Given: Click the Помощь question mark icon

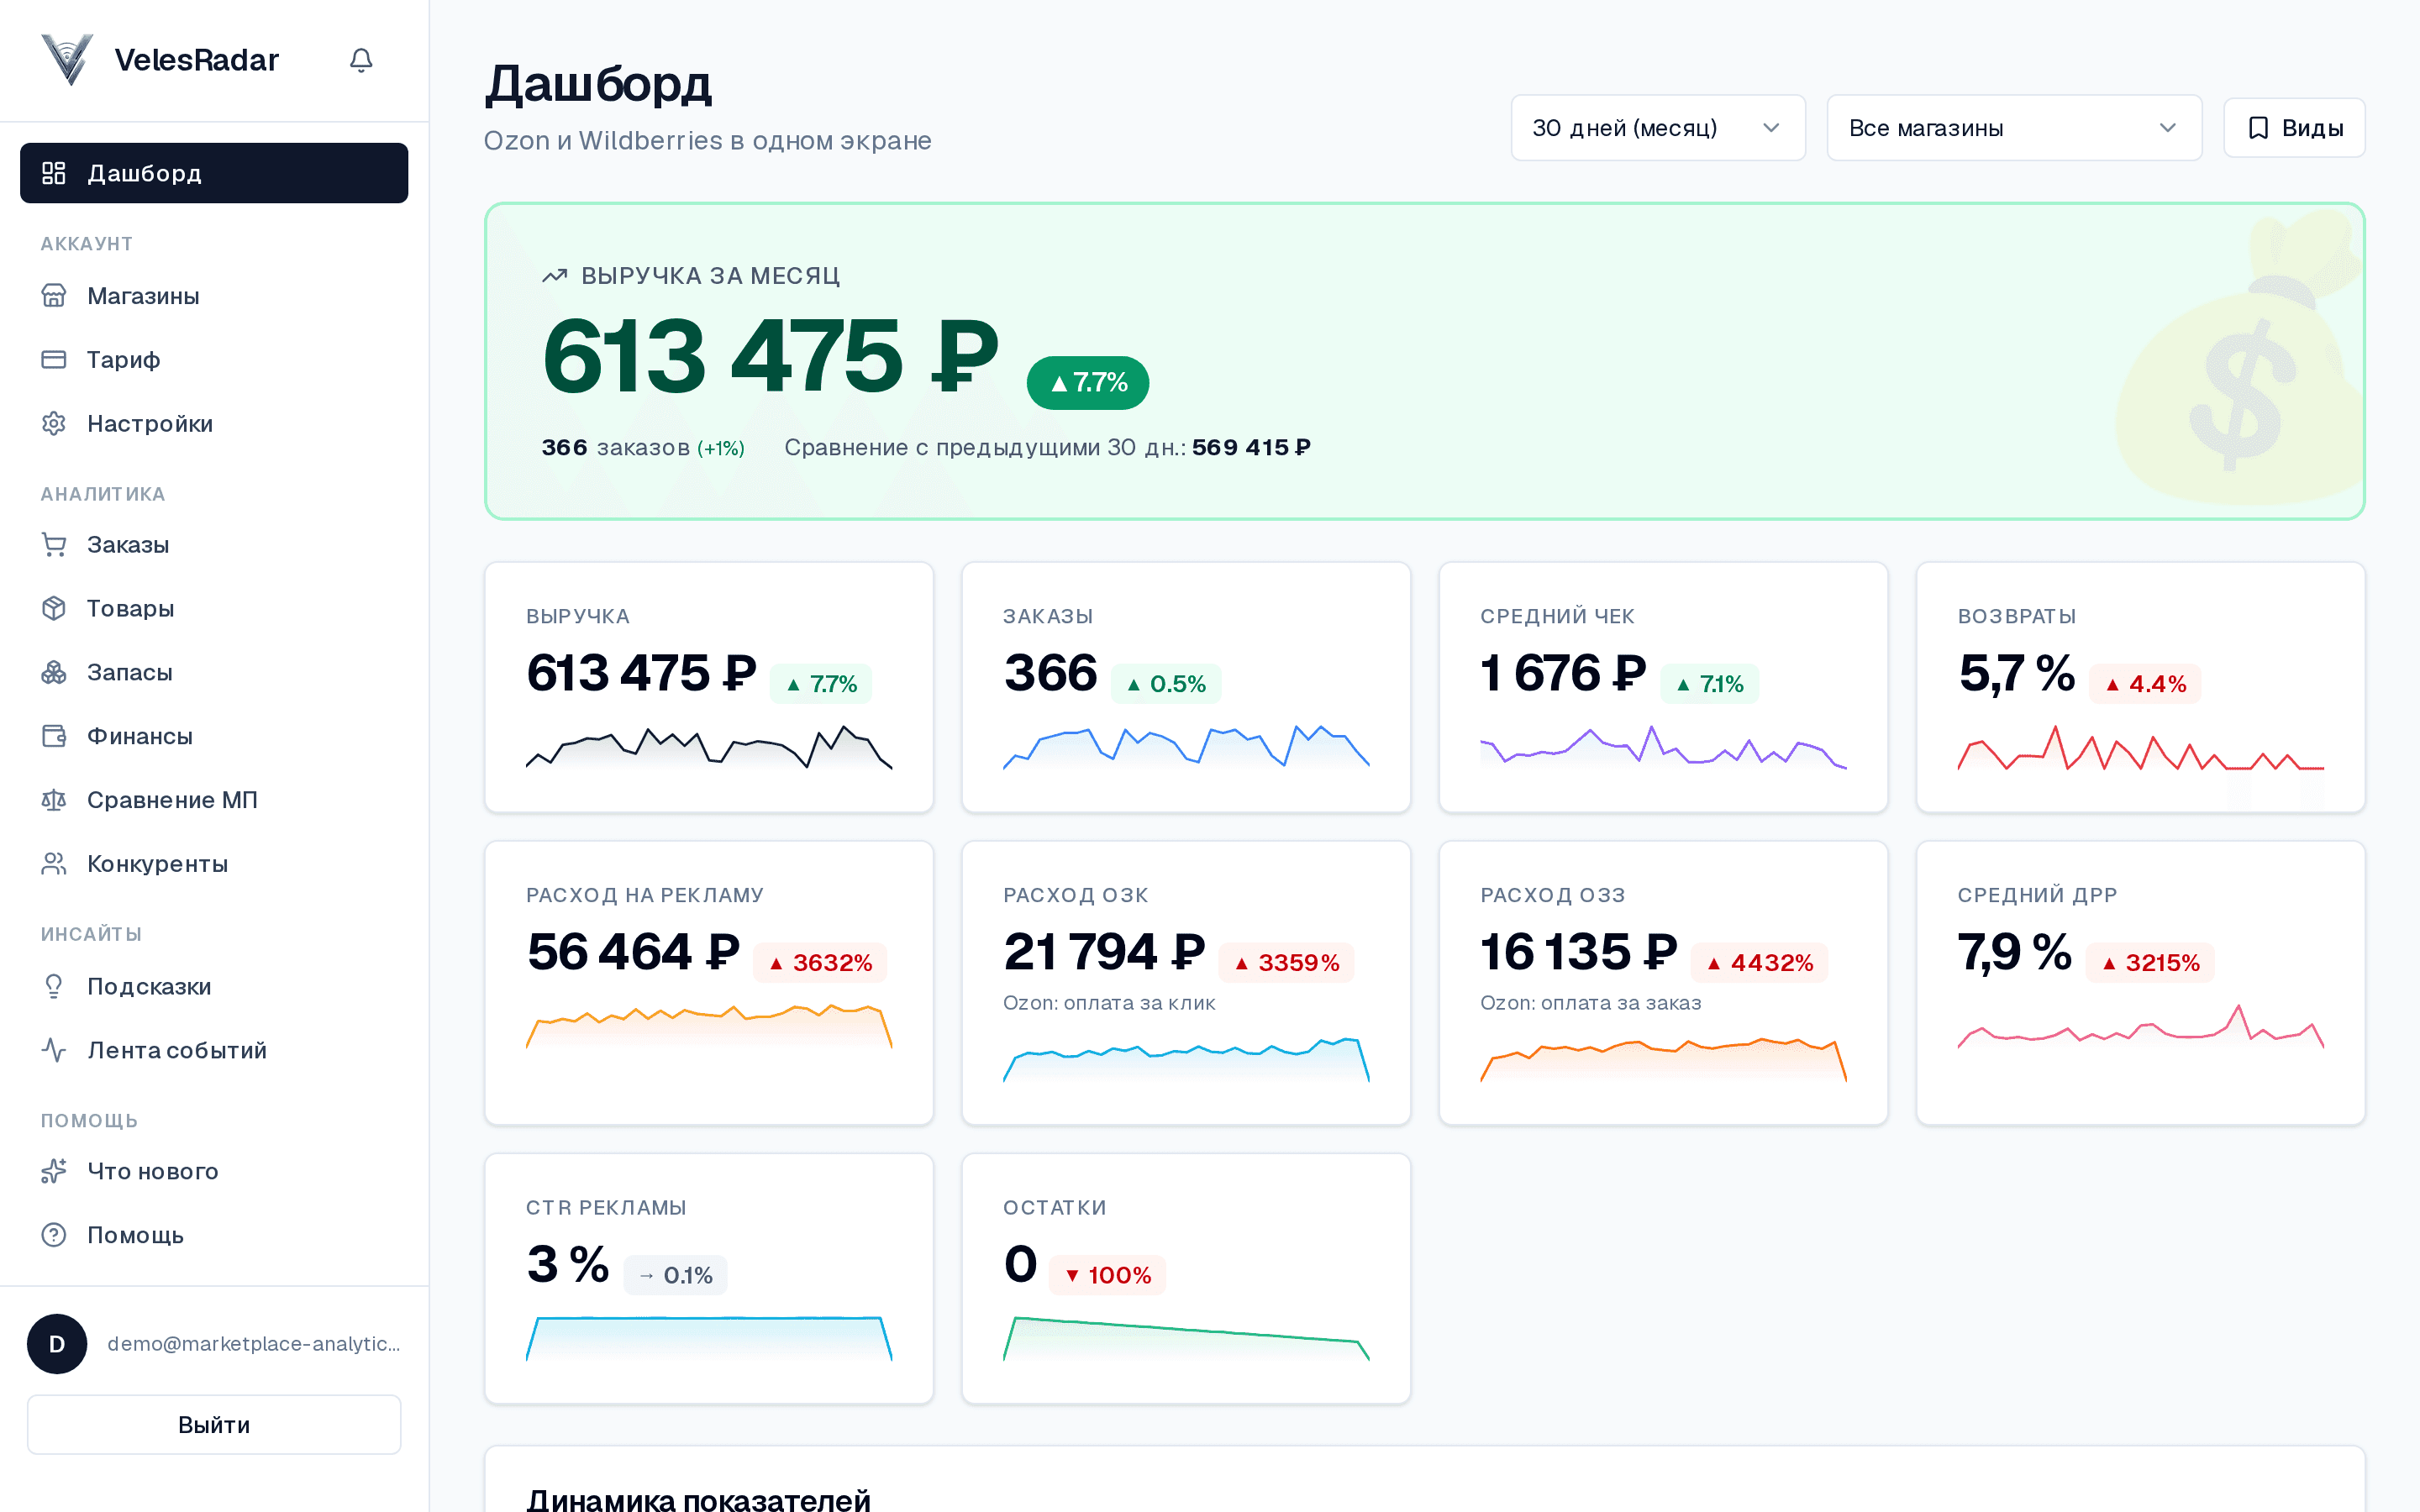Looking at the screenshot, I should click(54, 1235).
